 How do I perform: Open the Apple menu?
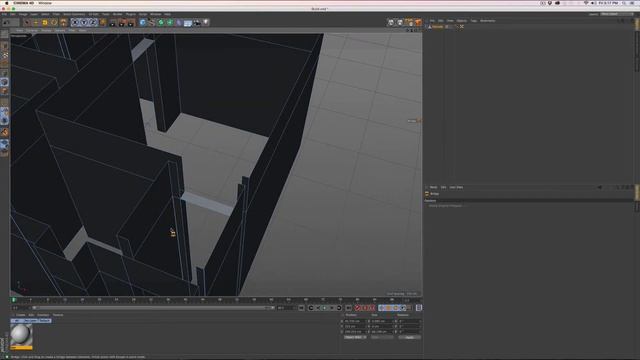pyautogui.click(x=6, y=3)
